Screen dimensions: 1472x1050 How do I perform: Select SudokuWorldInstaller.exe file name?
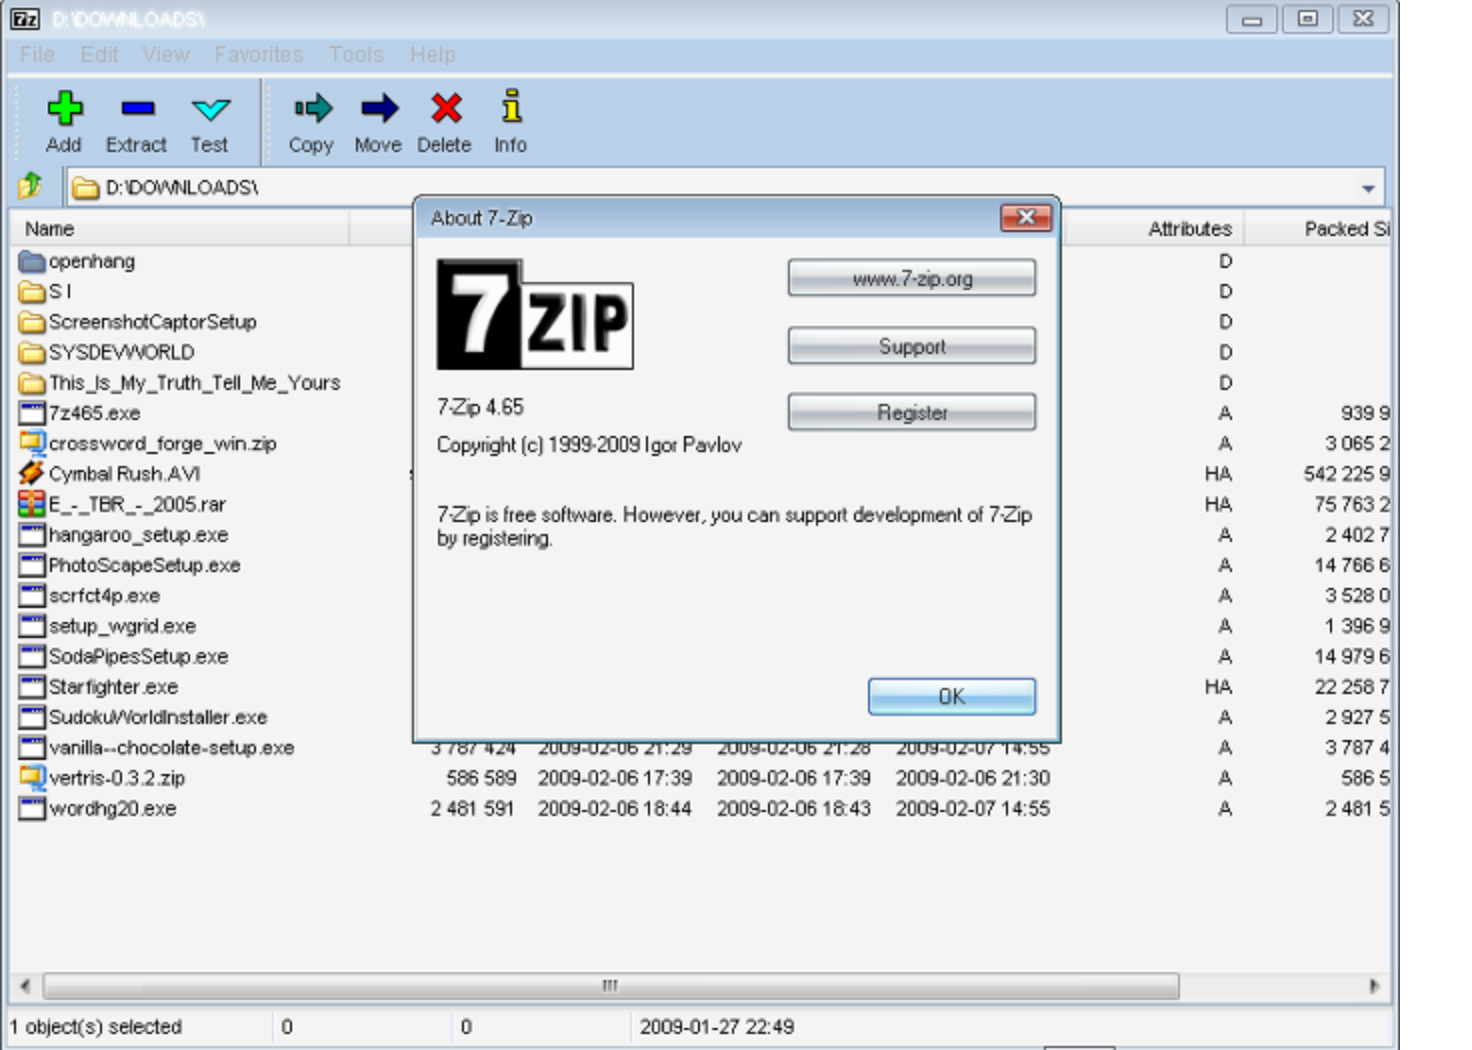[x=158, y=718]
